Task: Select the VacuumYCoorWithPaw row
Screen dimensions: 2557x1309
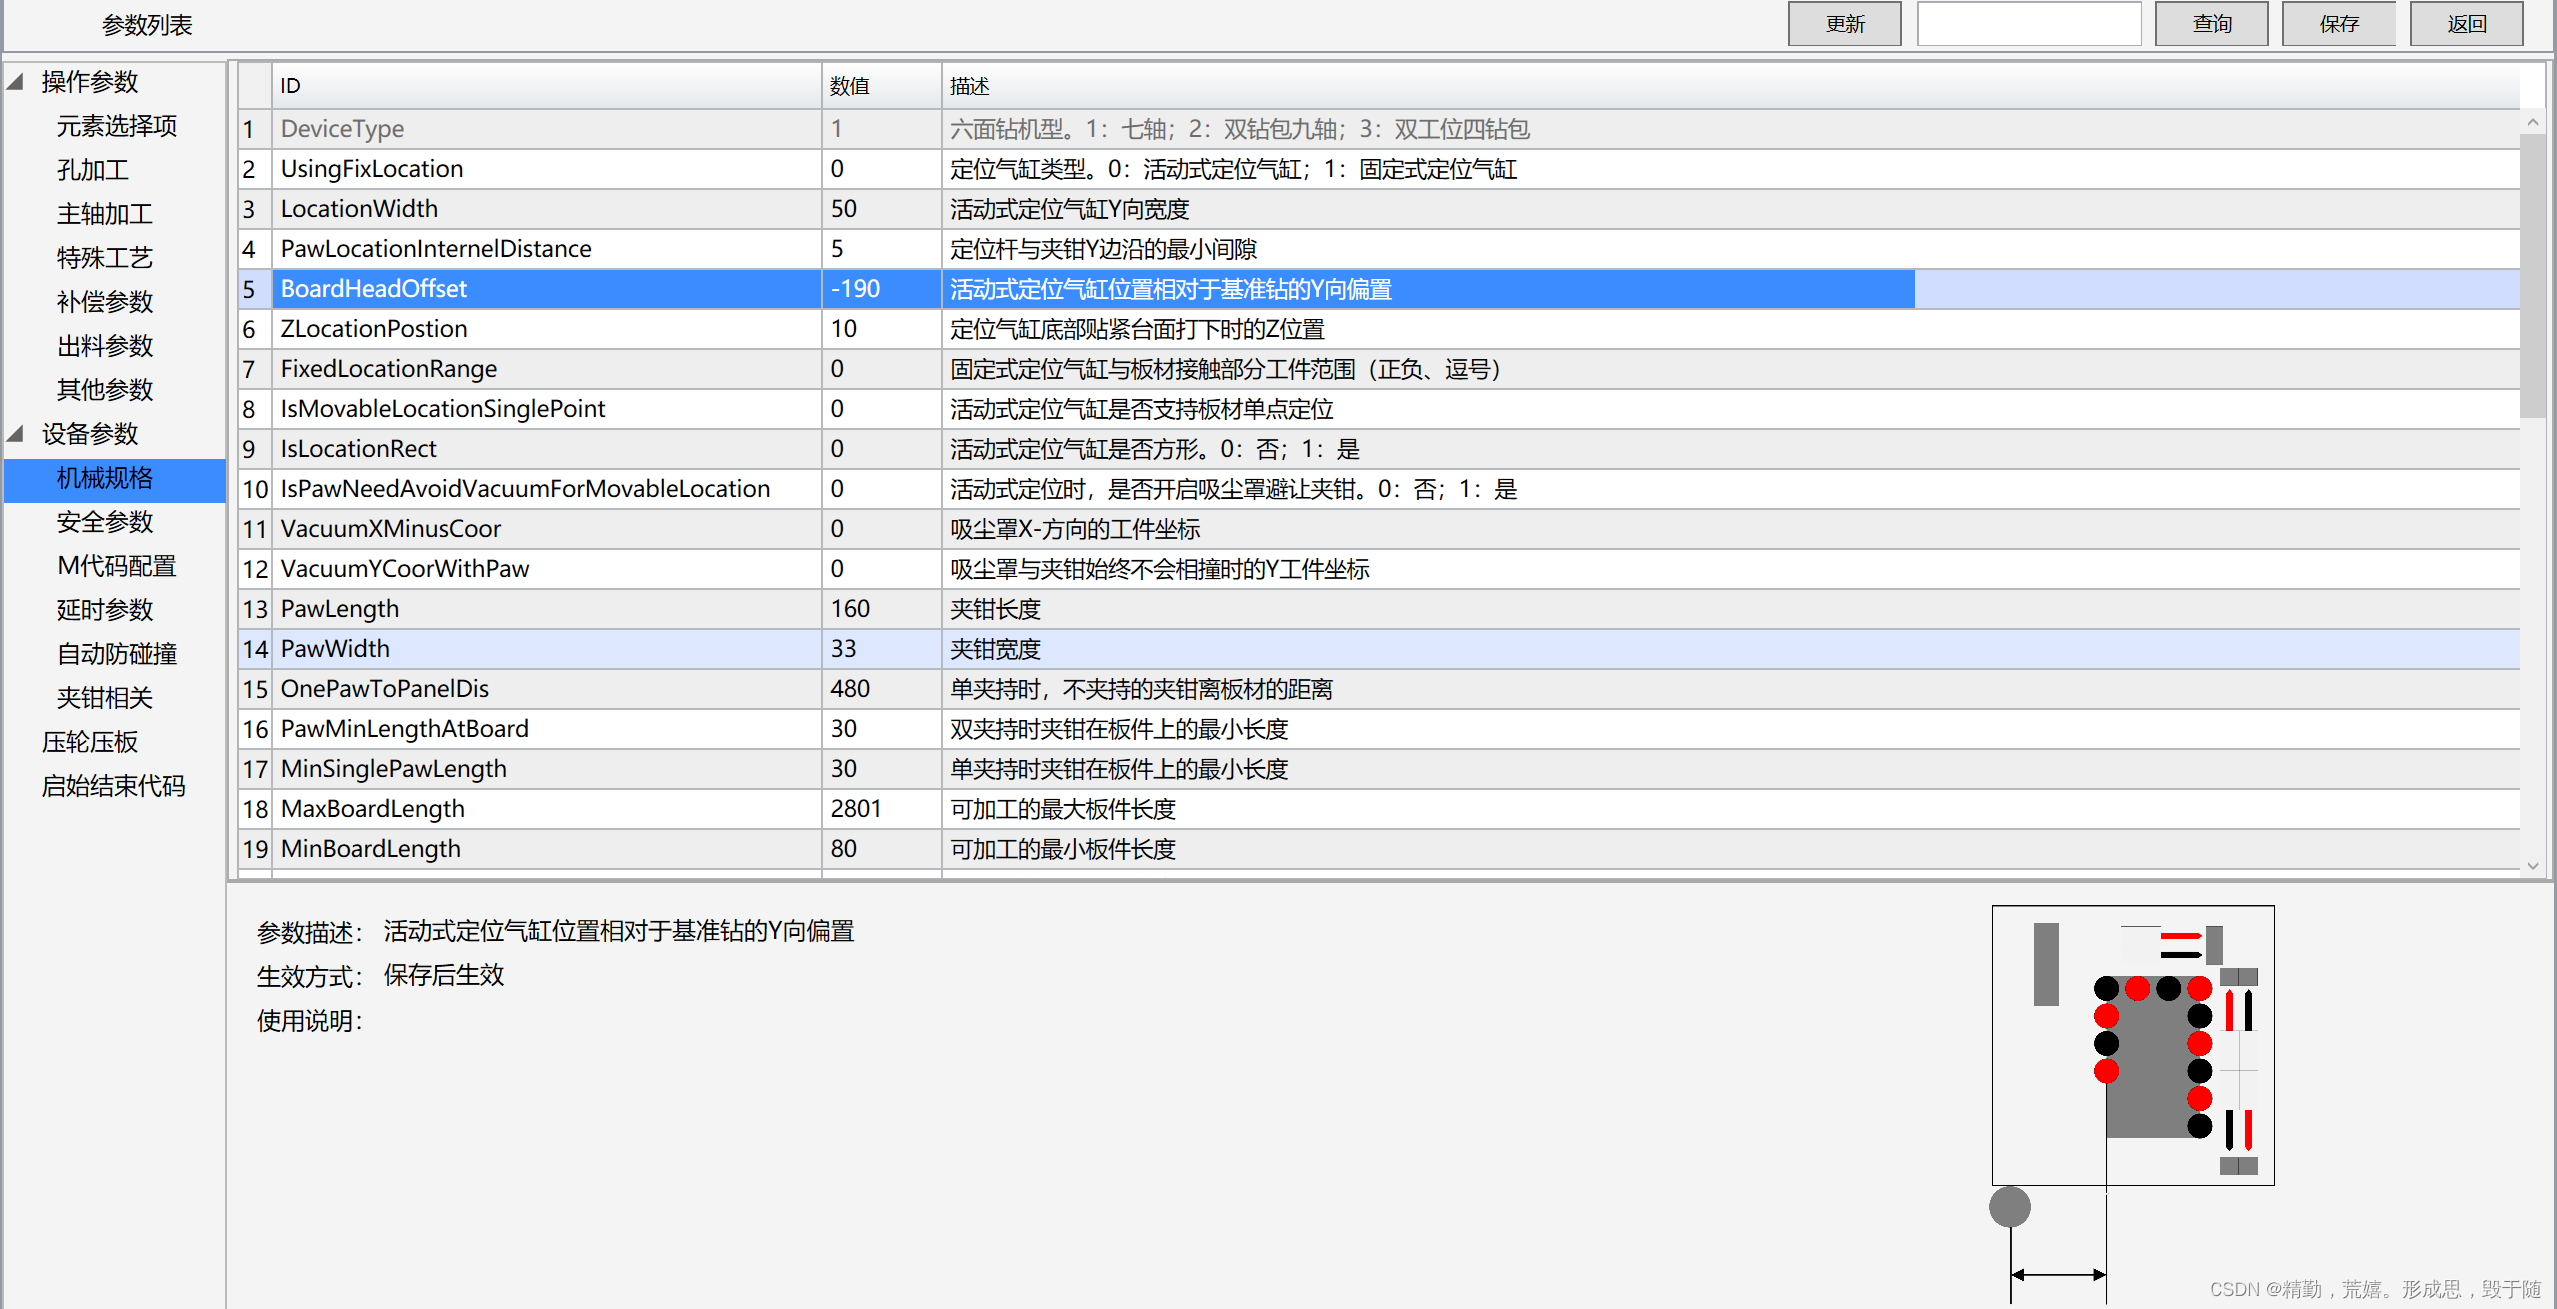Action: coord(1378,569)
